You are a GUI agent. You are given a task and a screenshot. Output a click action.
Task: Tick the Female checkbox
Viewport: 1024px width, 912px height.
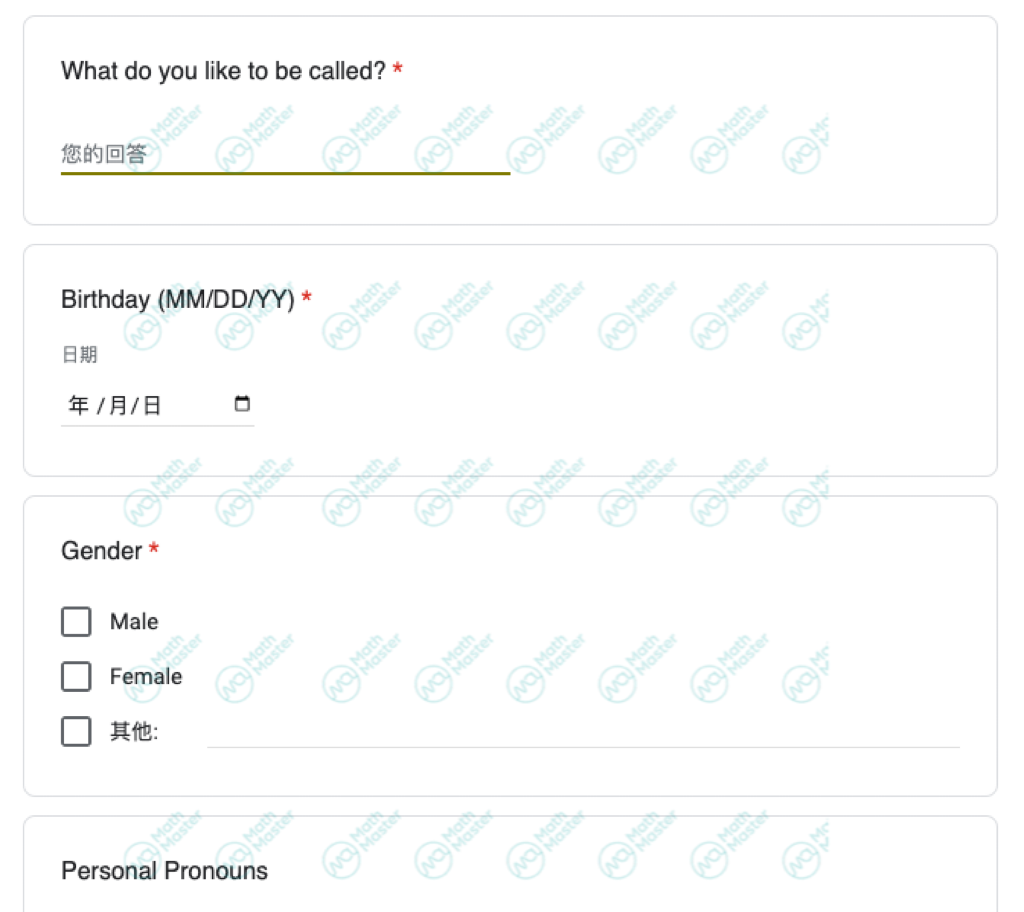tap(76, 677)
